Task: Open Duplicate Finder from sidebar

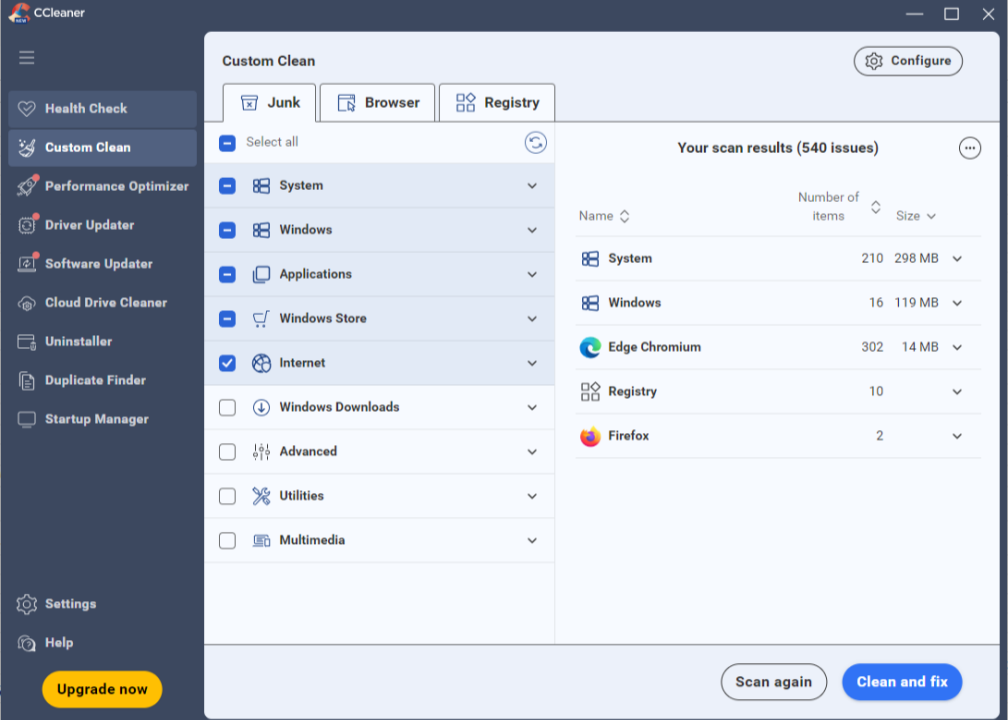Action: coord(103,381)
